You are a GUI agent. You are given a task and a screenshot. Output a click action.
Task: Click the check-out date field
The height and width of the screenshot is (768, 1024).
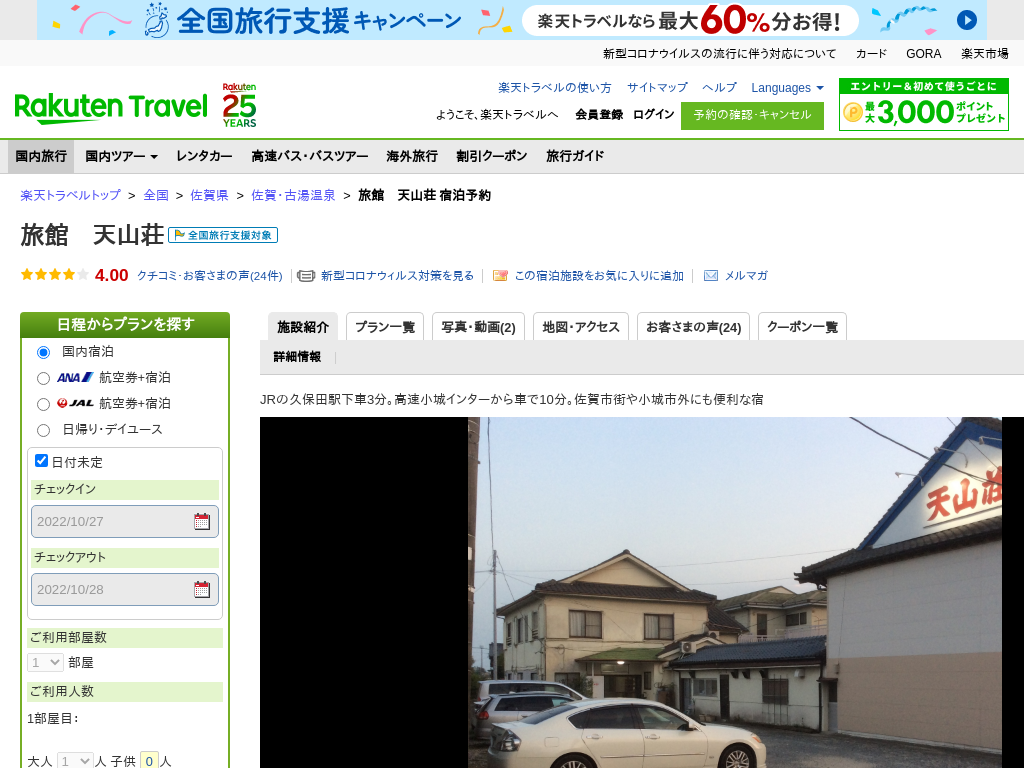[125, 589]
